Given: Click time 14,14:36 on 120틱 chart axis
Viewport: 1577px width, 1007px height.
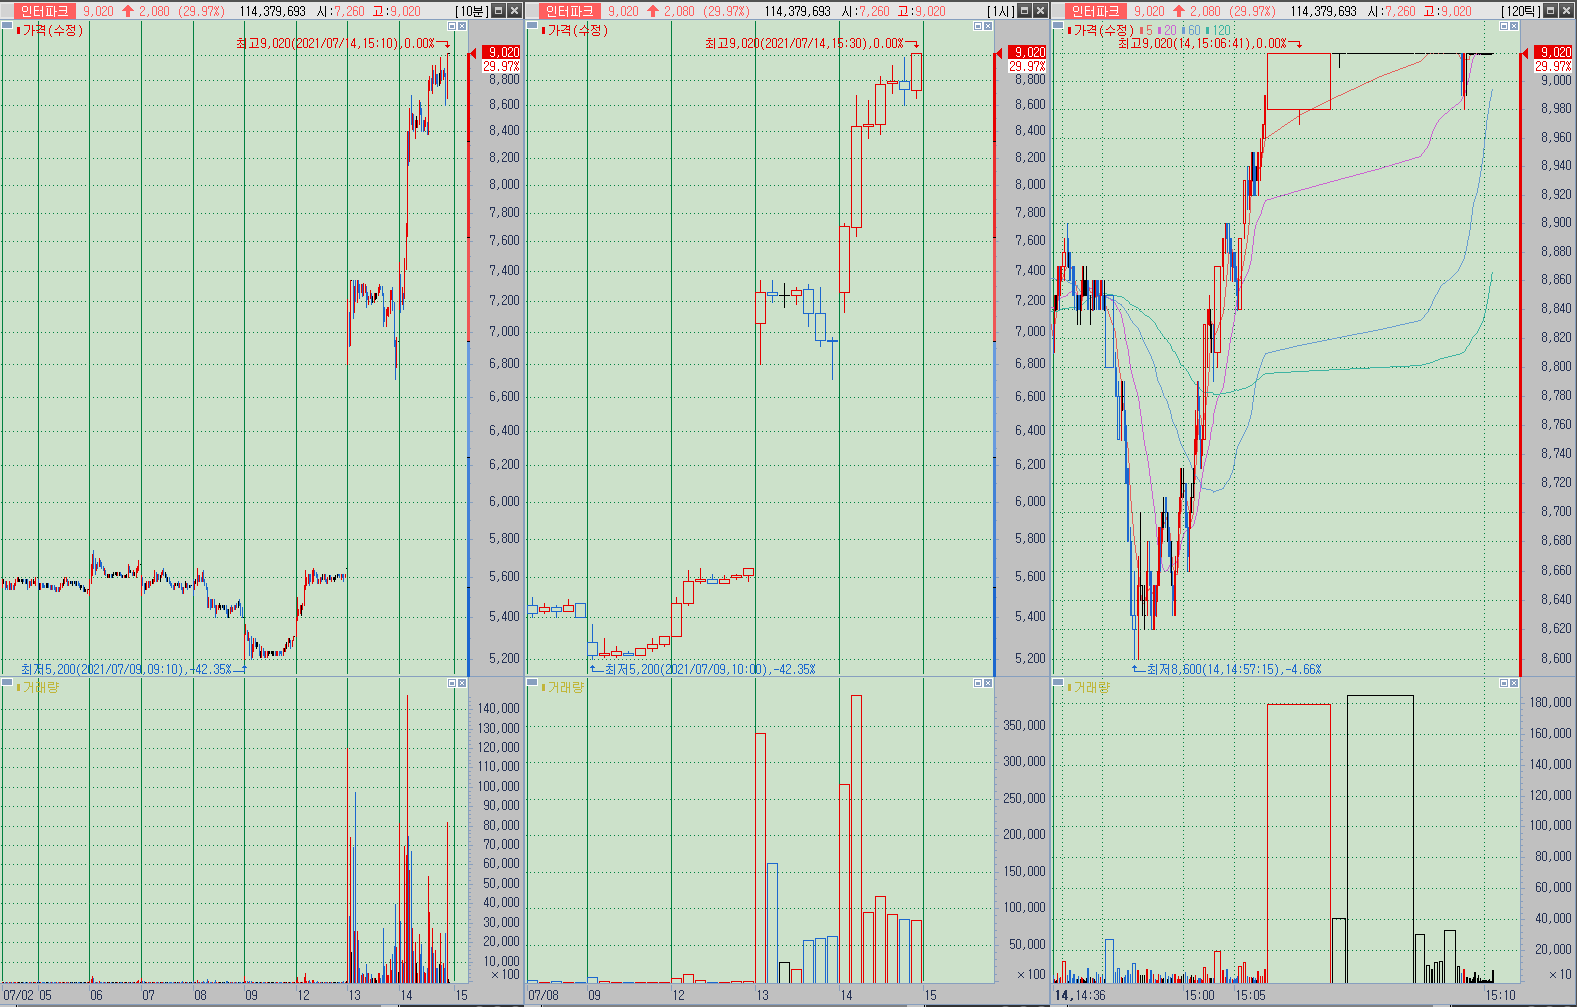Looking at the screenshot, I should (x=1080, y=995).
